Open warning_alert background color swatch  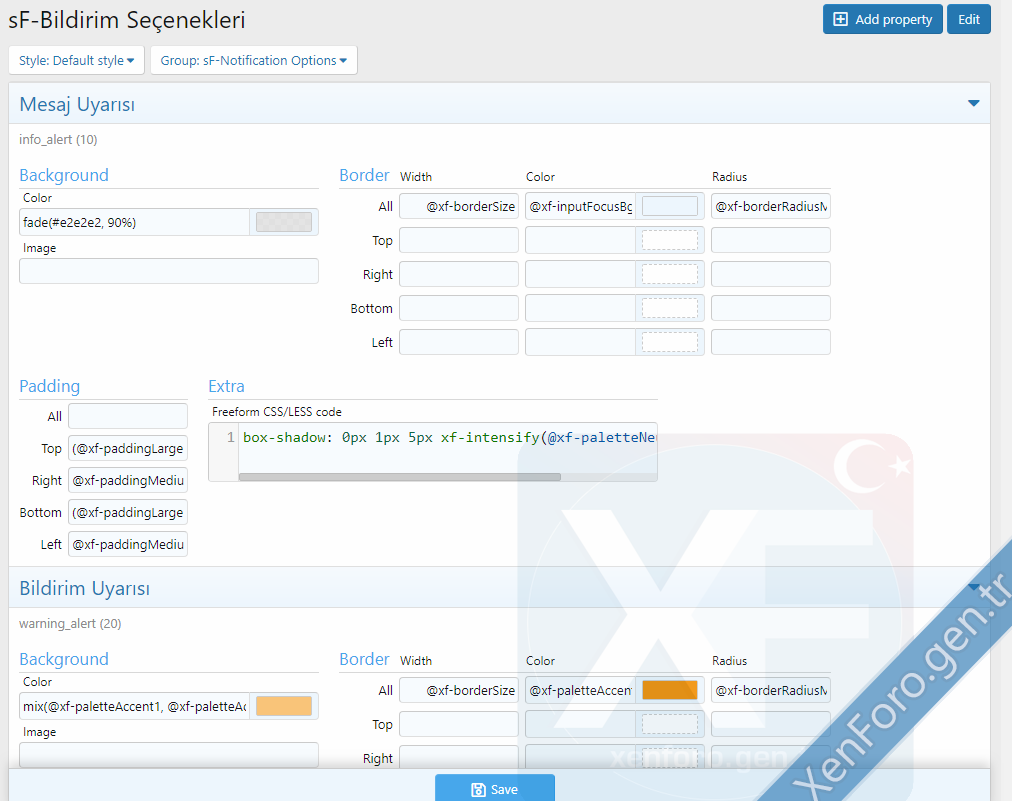pyautogui.click(x=284, y=707)
